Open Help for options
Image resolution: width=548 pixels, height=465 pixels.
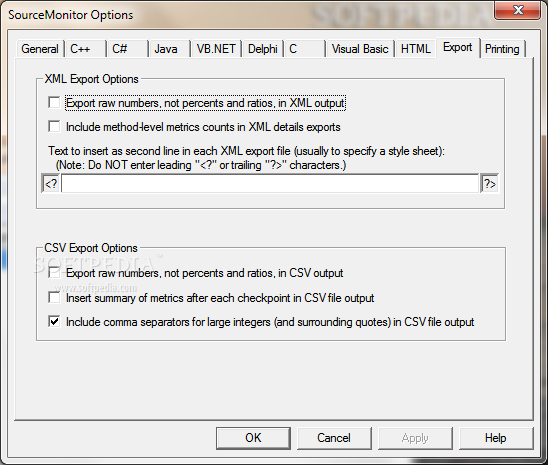[496, 438]
